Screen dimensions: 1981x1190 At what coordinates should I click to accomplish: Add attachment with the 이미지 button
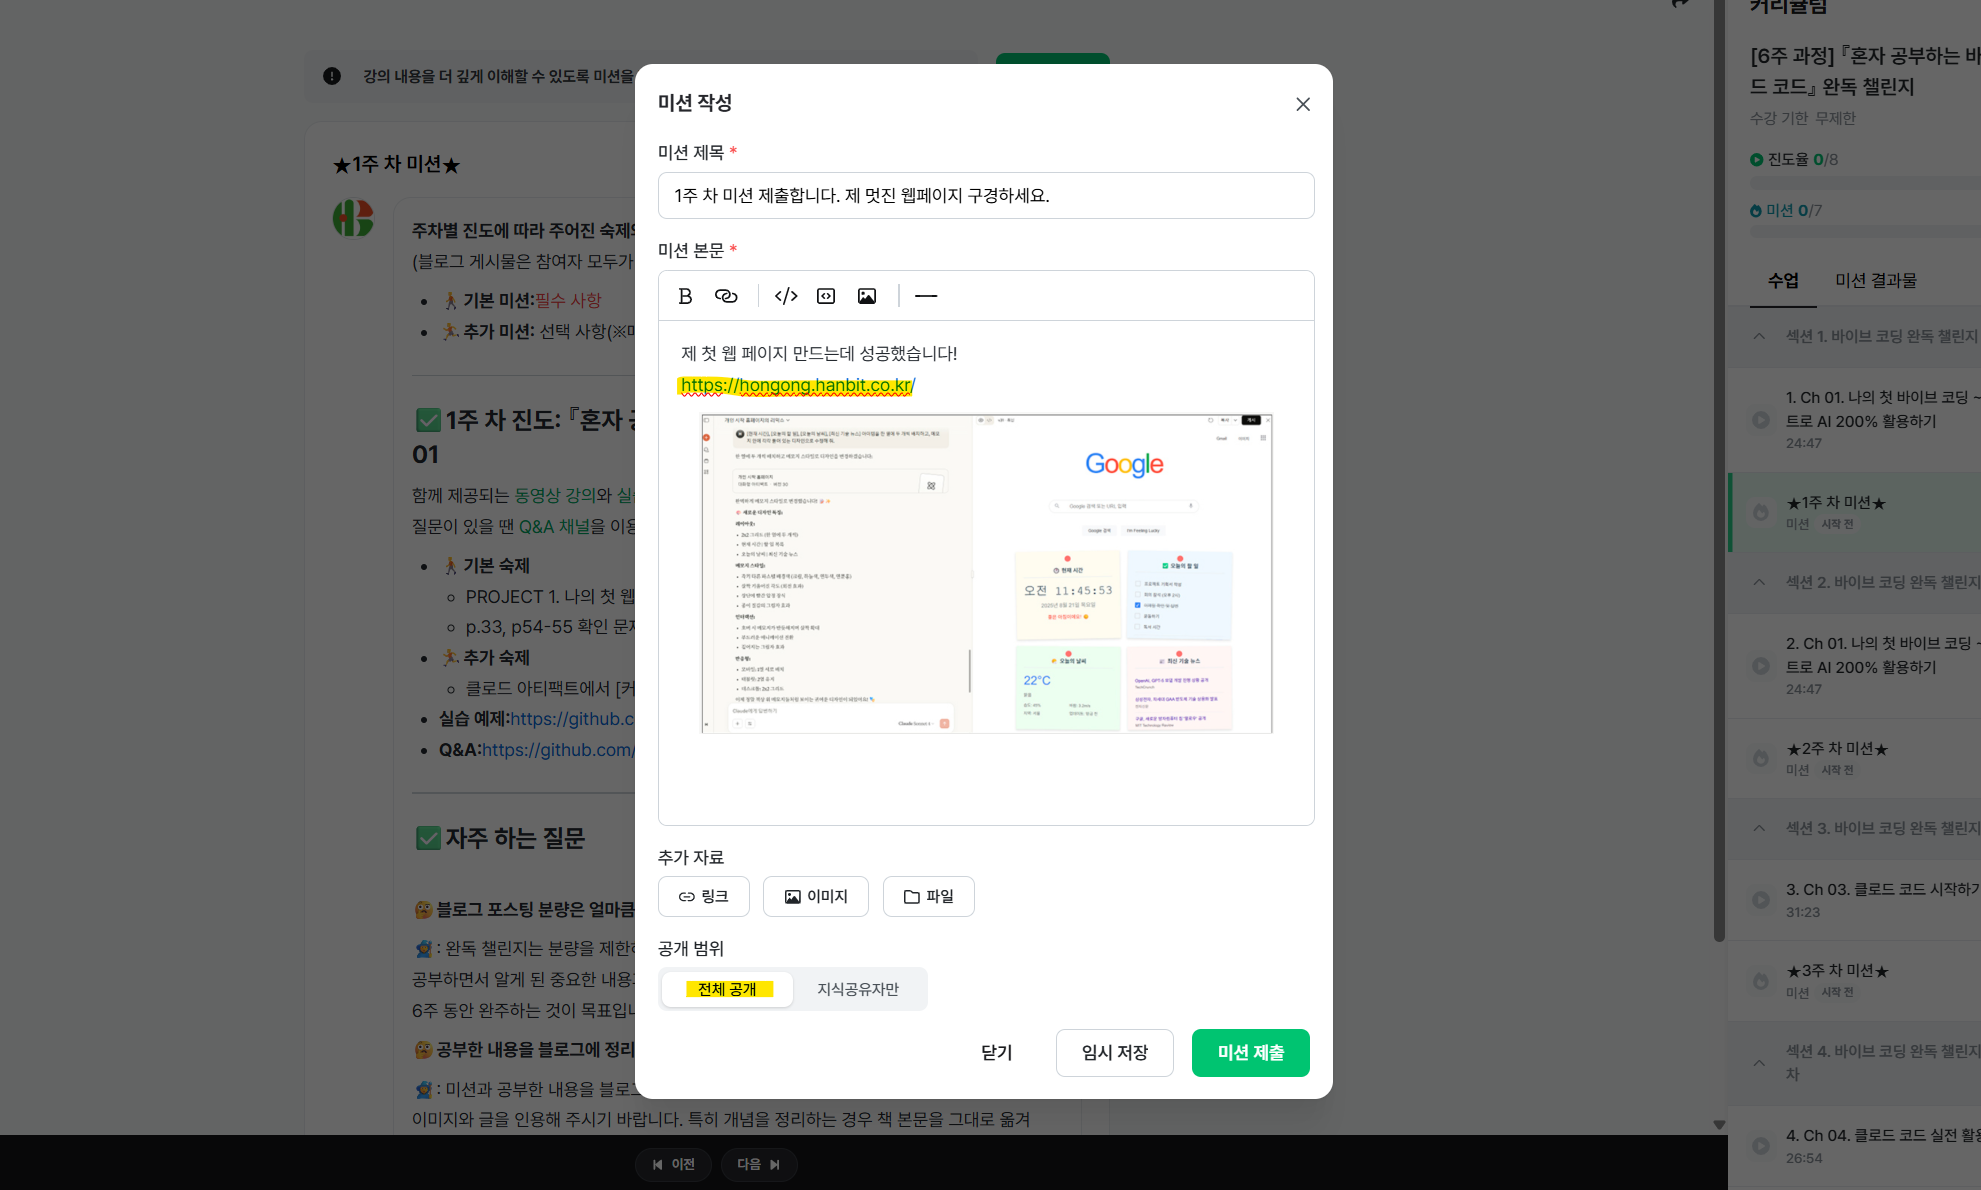tap(815, 897)
